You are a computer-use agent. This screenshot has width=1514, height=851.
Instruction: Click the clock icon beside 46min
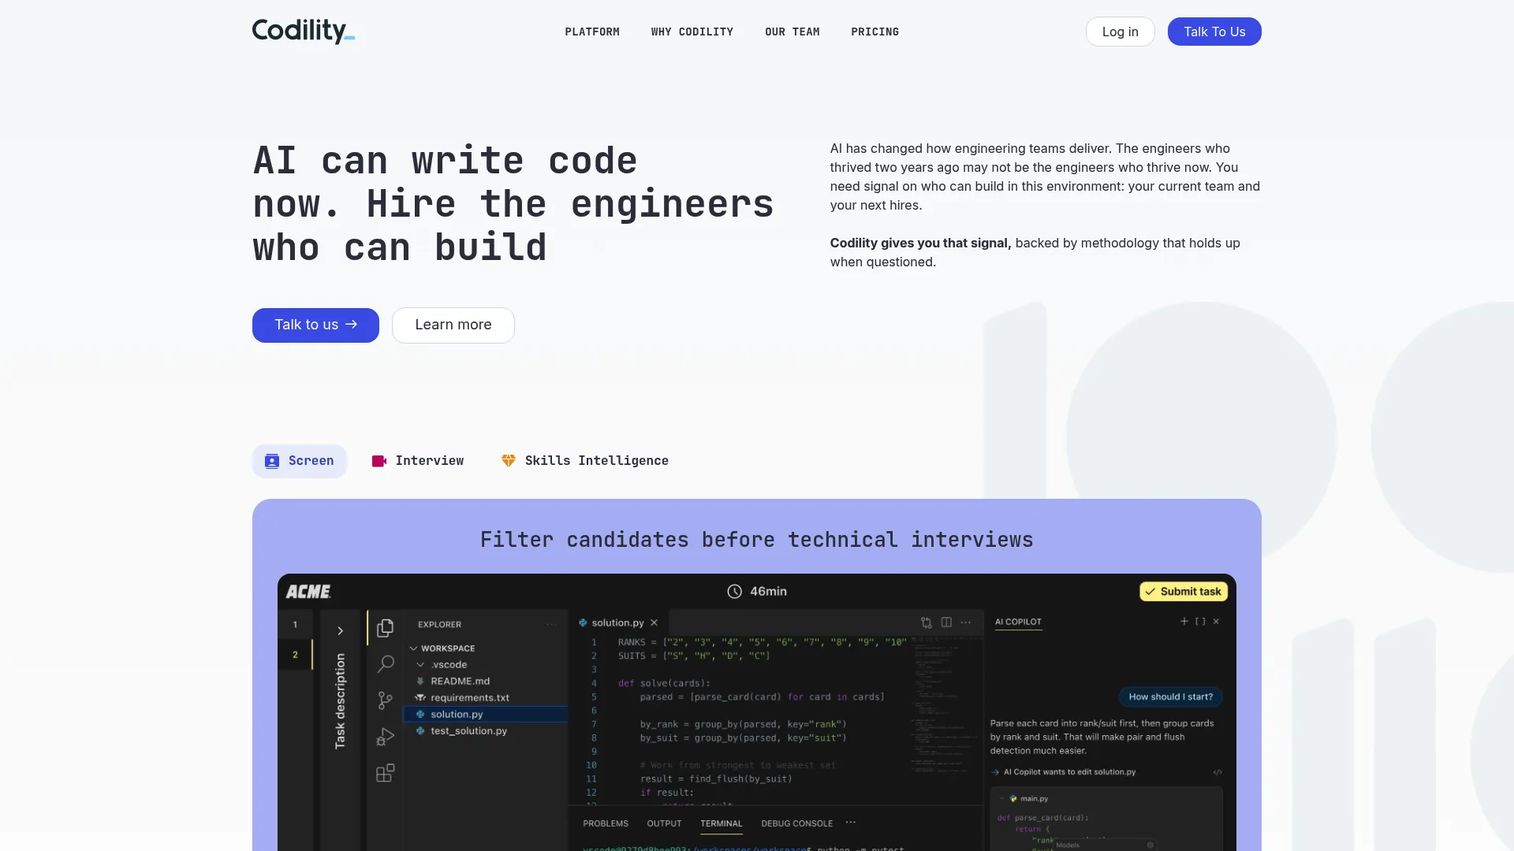[734, 592]
